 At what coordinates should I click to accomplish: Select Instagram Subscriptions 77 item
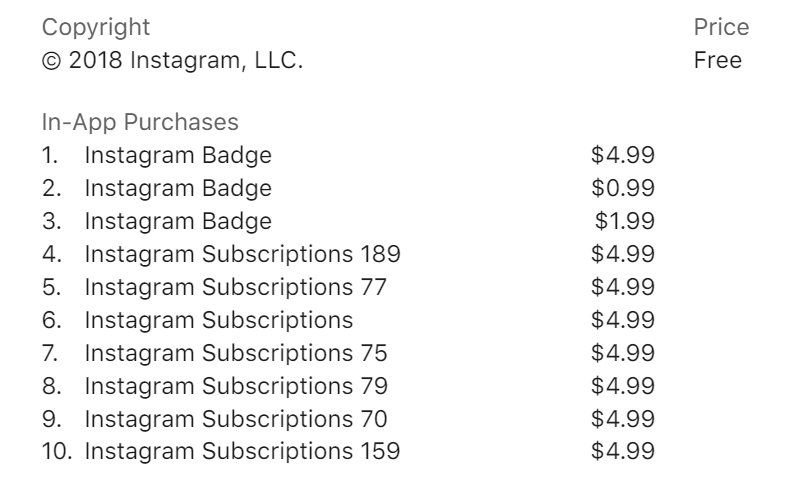(235, 287)
